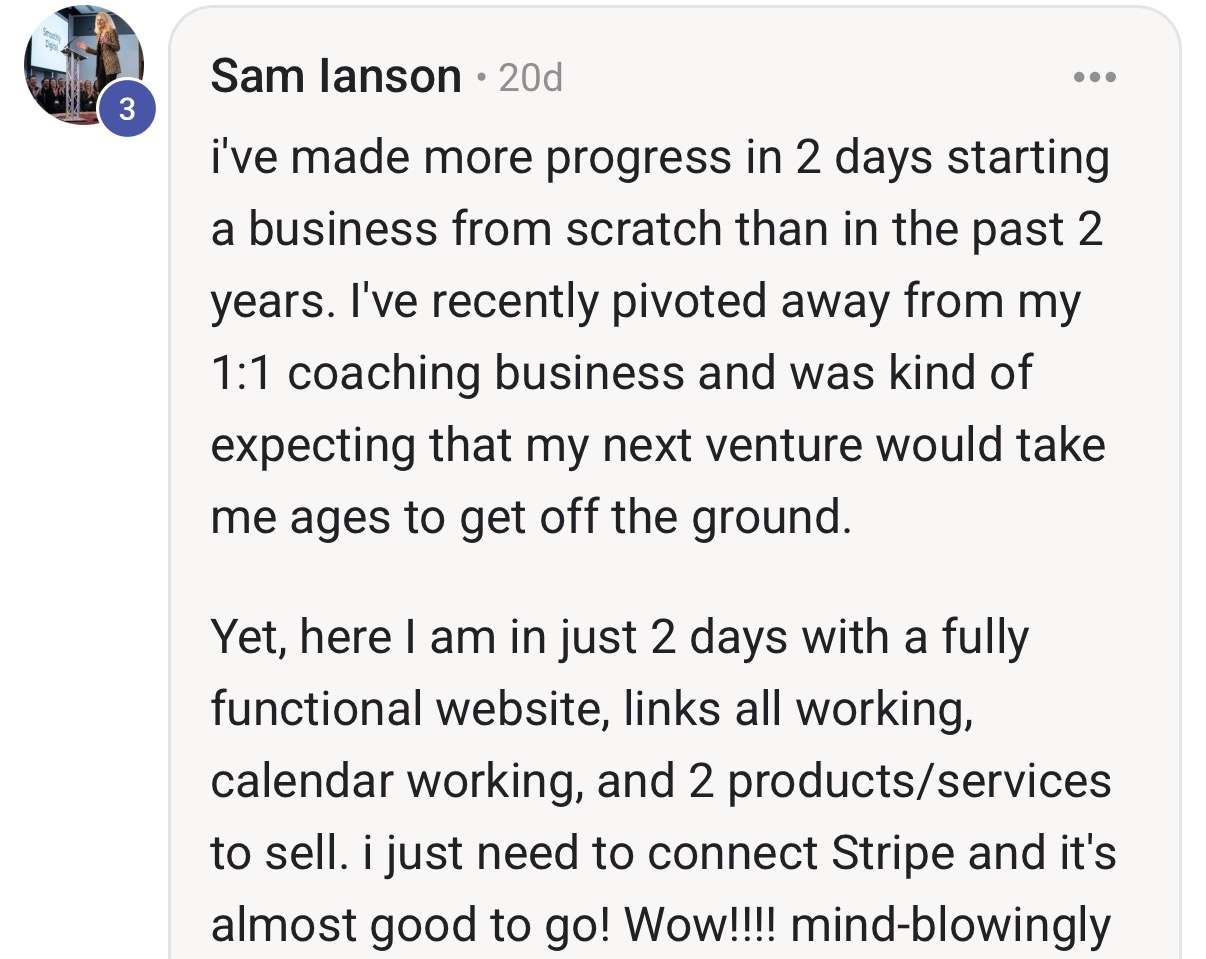Screen dimensions: 1206x959
Task: Click the 20d timestamp of the comment
Action: tap(530, 77)
